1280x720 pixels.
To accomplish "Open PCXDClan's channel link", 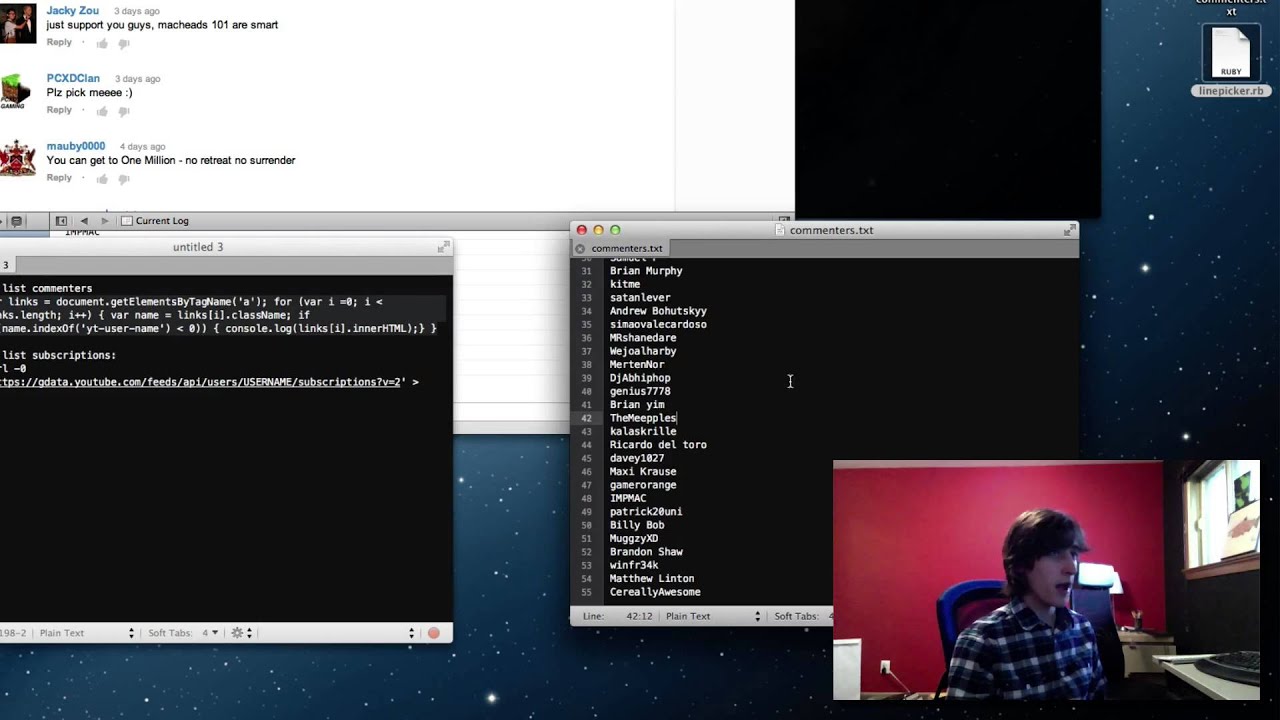I will coord(73,78).
